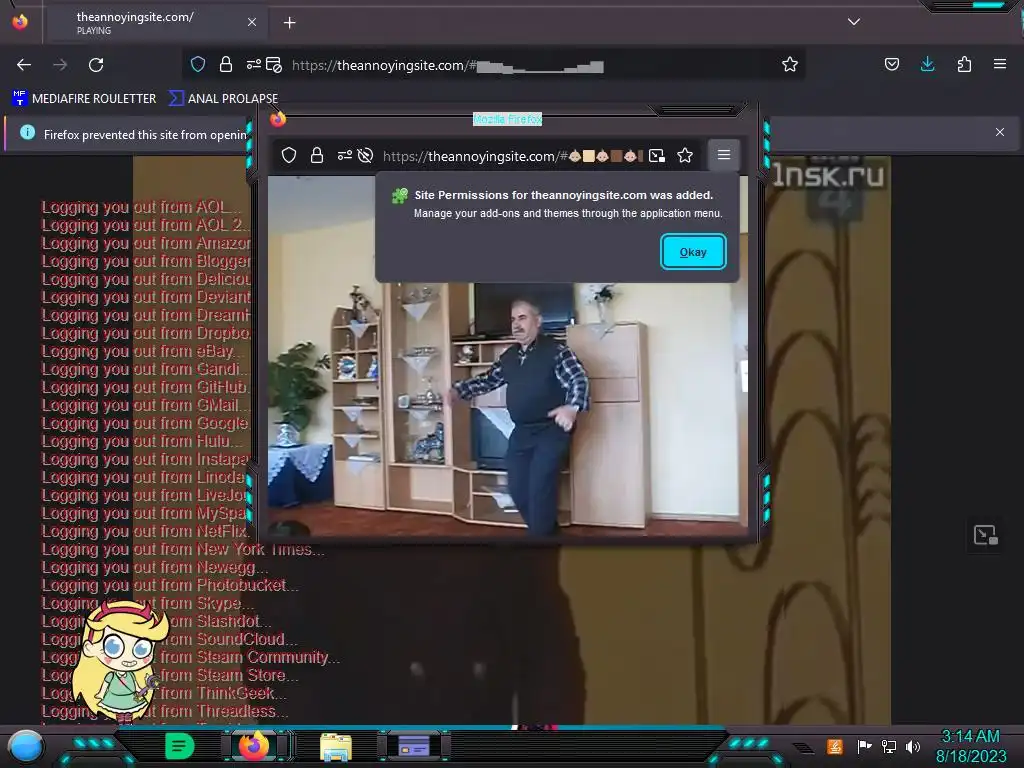Open the MEDIAFIRE ROULETTER bookmark

coord(84,99)
